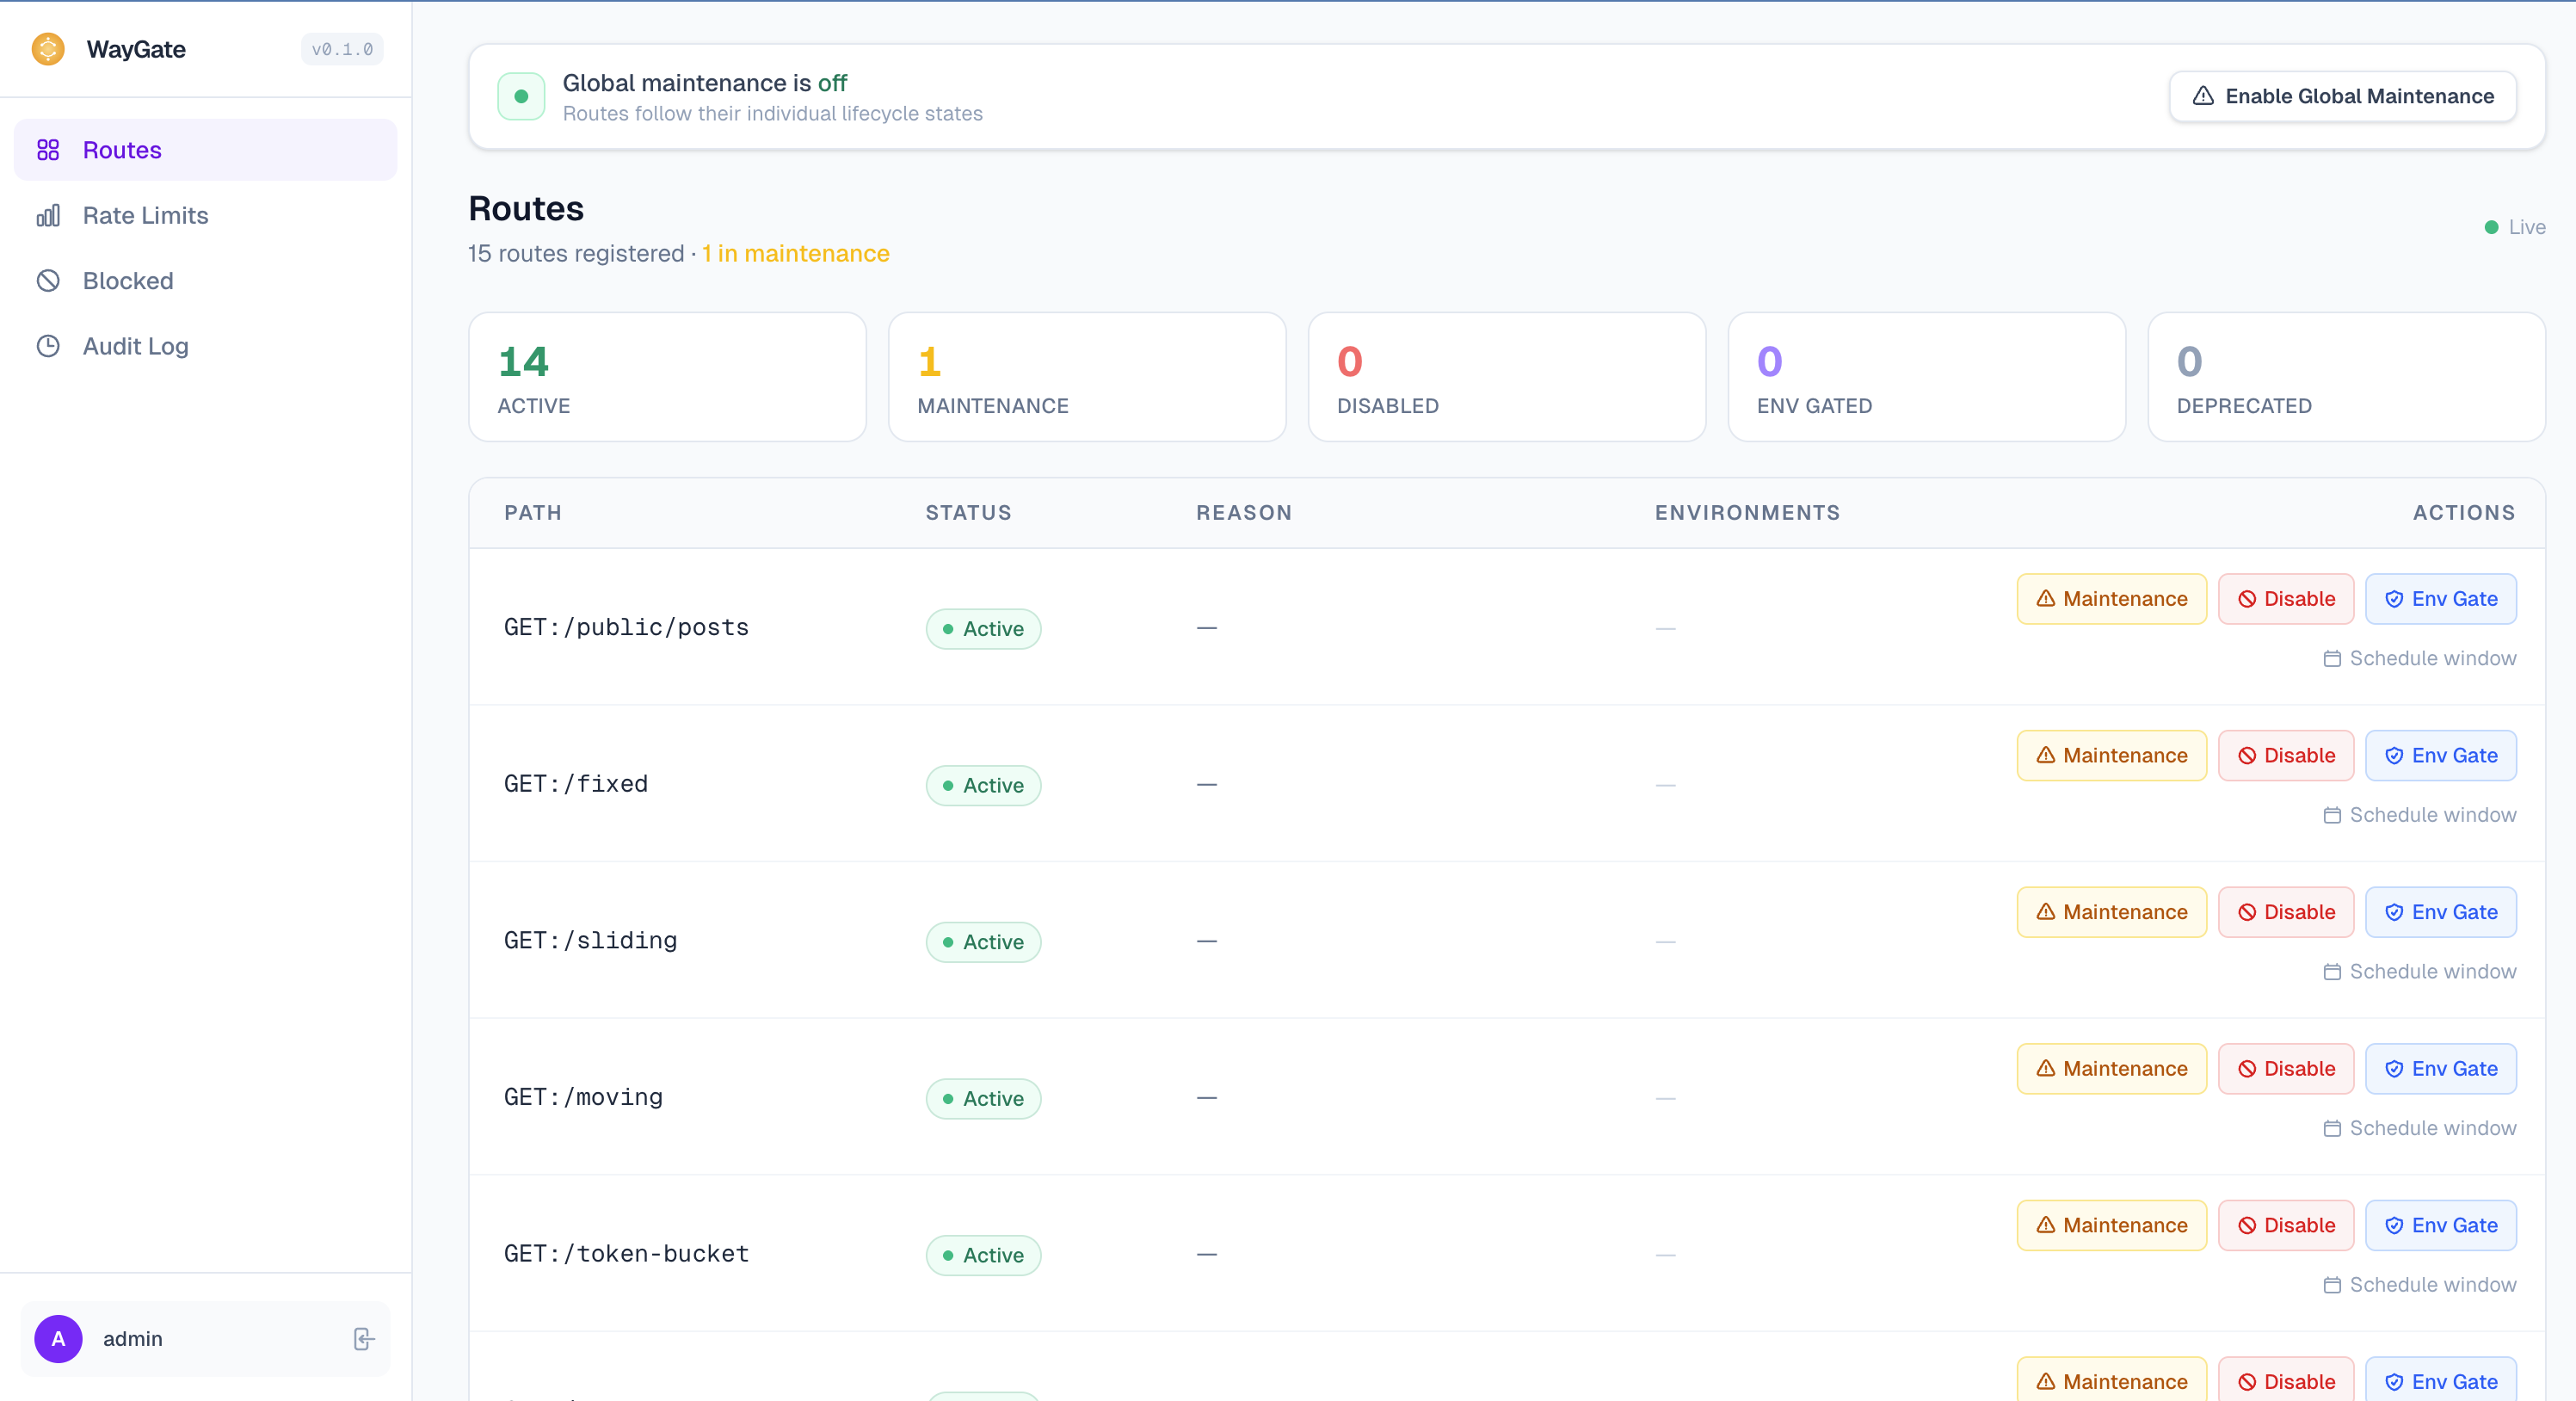Open Env Gate for GET:/token-bucket
Image resolution: width=2576 pixels, height=1401 pixels.
pos(2440,1225)
